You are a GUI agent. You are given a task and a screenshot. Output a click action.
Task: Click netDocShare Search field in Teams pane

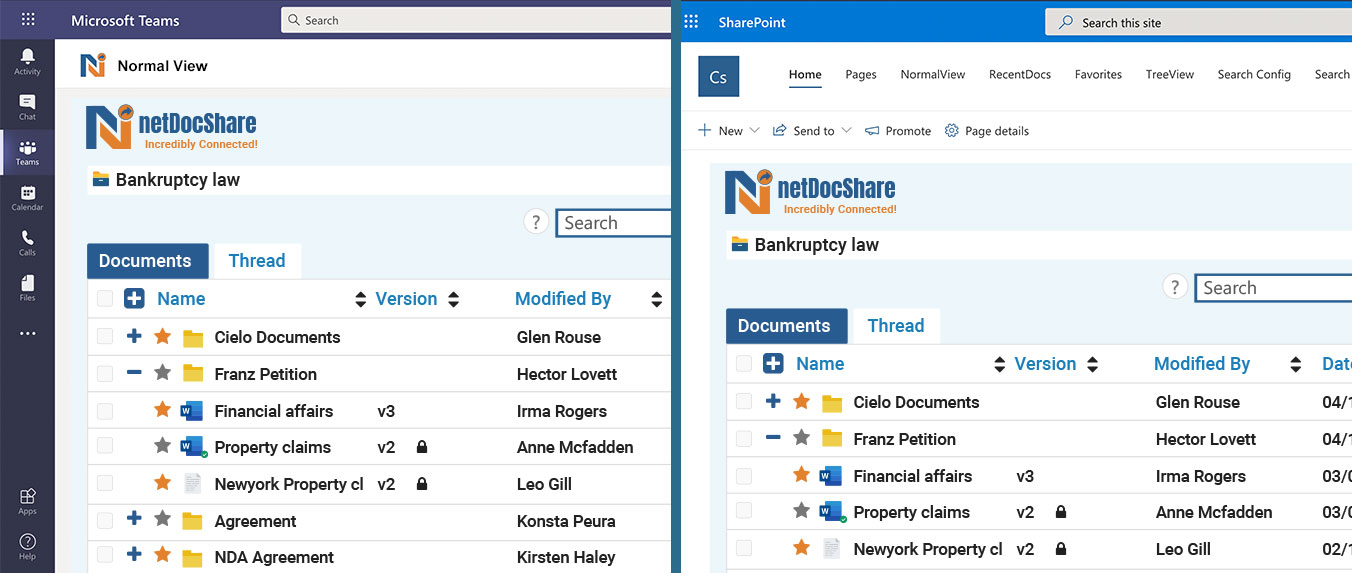click(613, 223)
